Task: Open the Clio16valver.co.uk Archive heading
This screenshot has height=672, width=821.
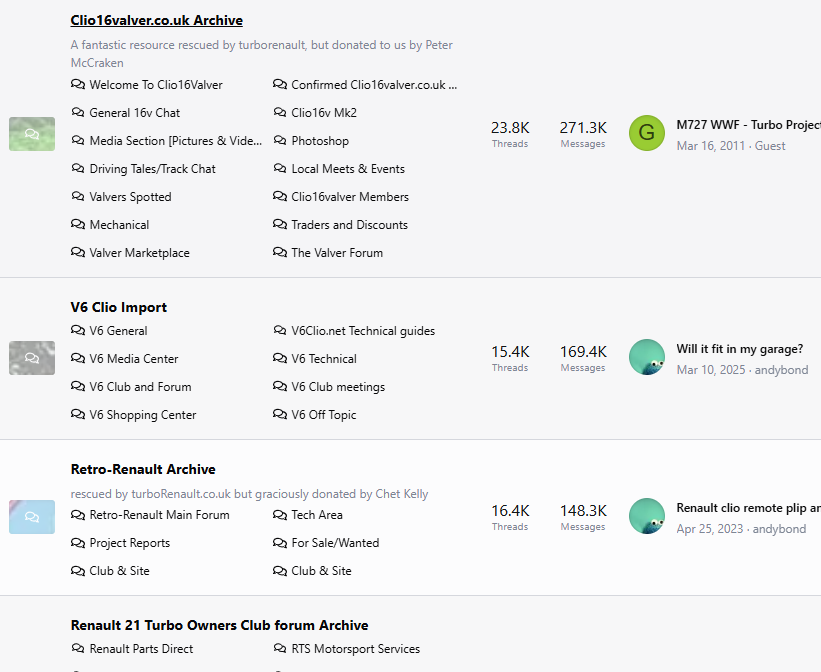Action: tap(157, 20)
